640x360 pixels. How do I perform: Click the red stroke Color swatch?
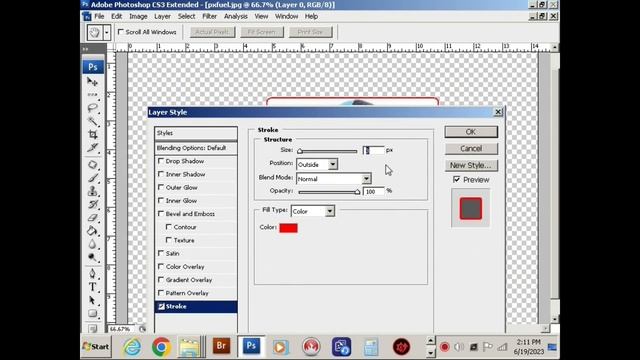tap(289, 228)
